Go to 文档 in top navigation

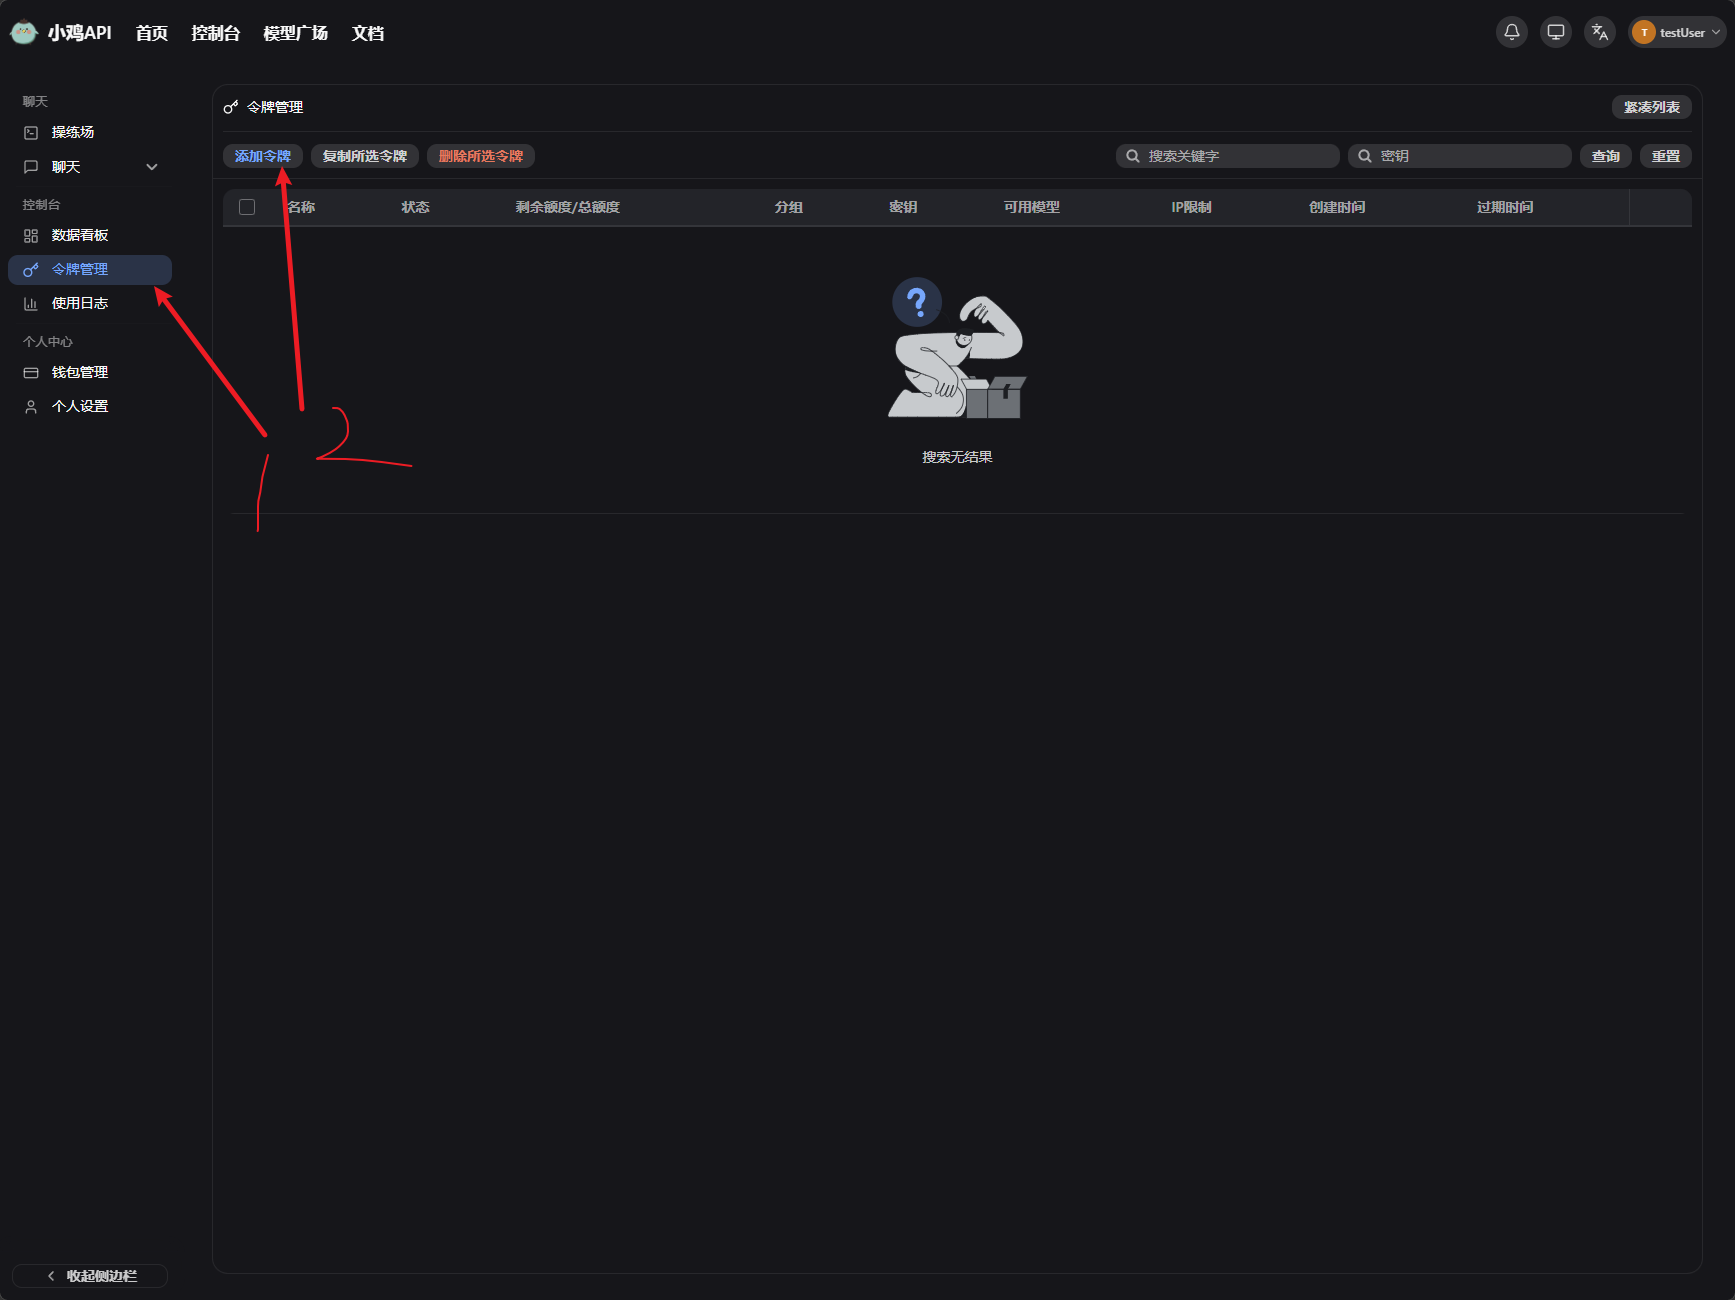[x=368, y=33]
